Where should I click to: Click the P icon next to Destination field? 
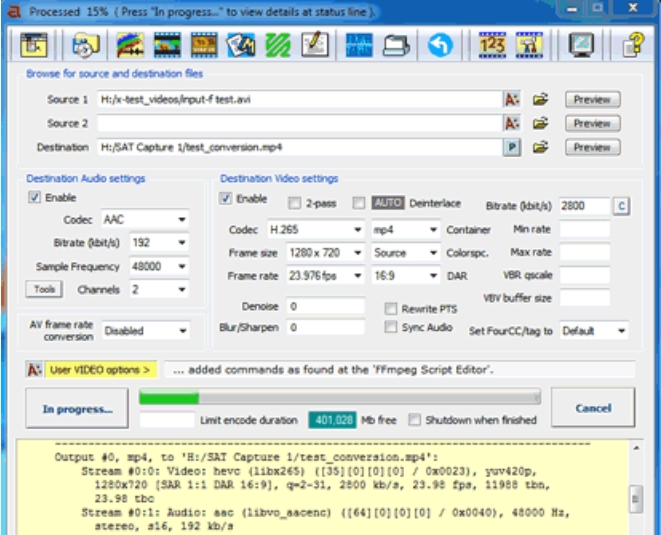(512, 148)
